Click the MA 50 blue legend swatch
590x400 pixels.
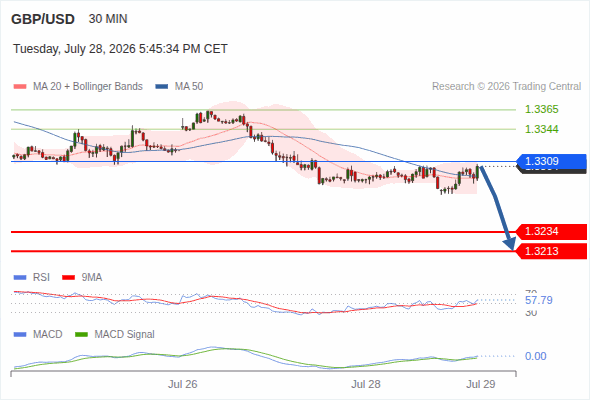point(162,87)
